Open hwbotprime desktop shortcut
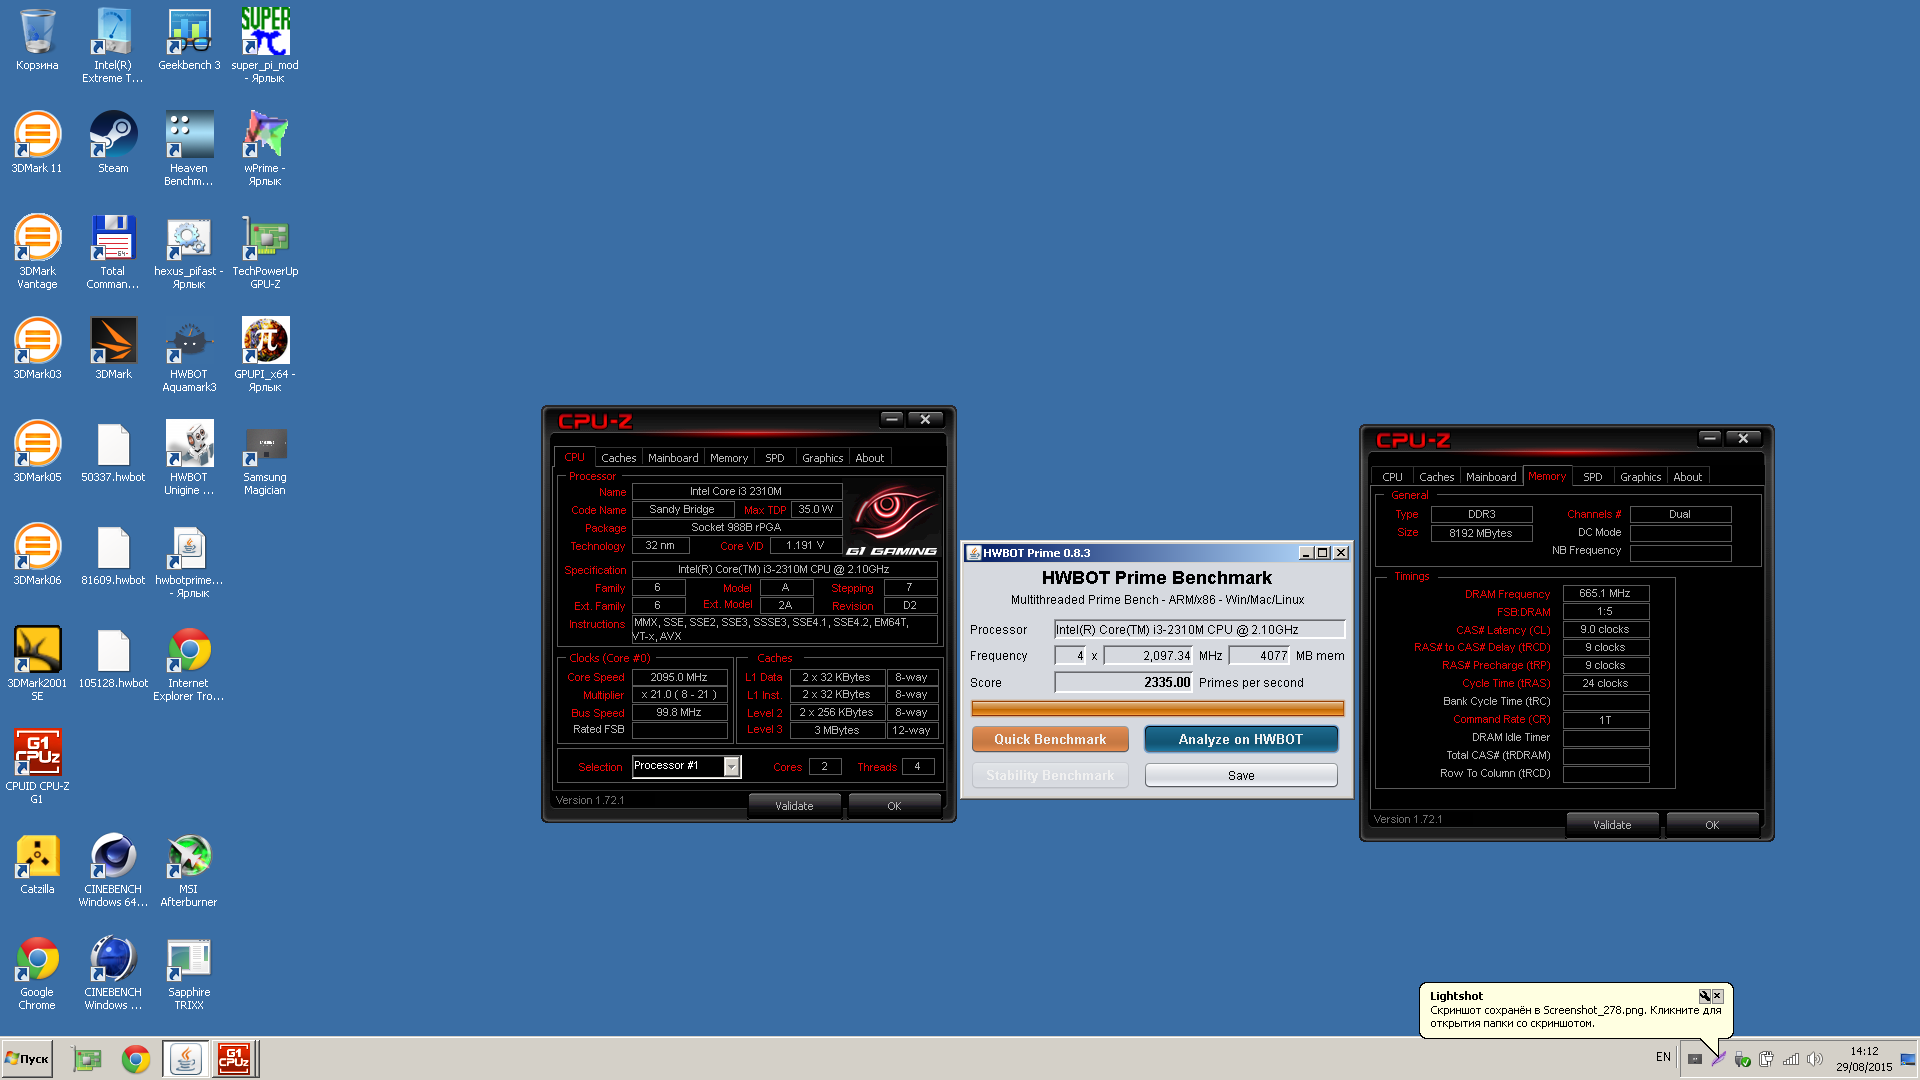 (189, 560)
